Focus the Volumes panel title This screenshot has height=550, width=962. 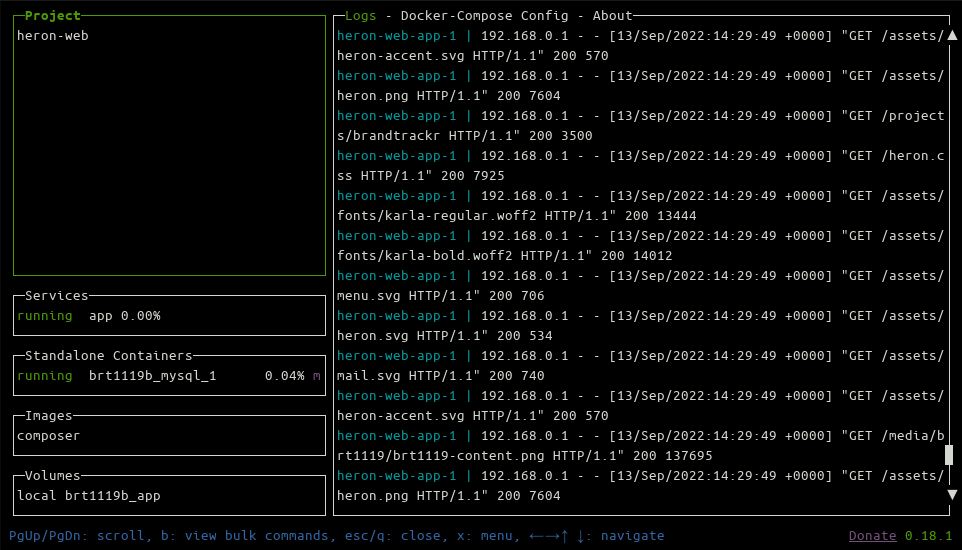(53, 476)
